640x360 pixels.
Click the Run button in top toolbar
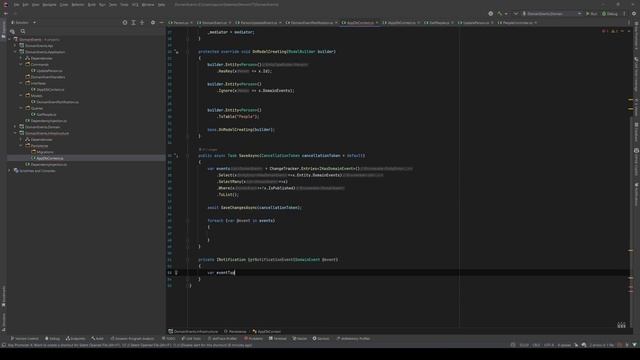click(x=591, y=13)
